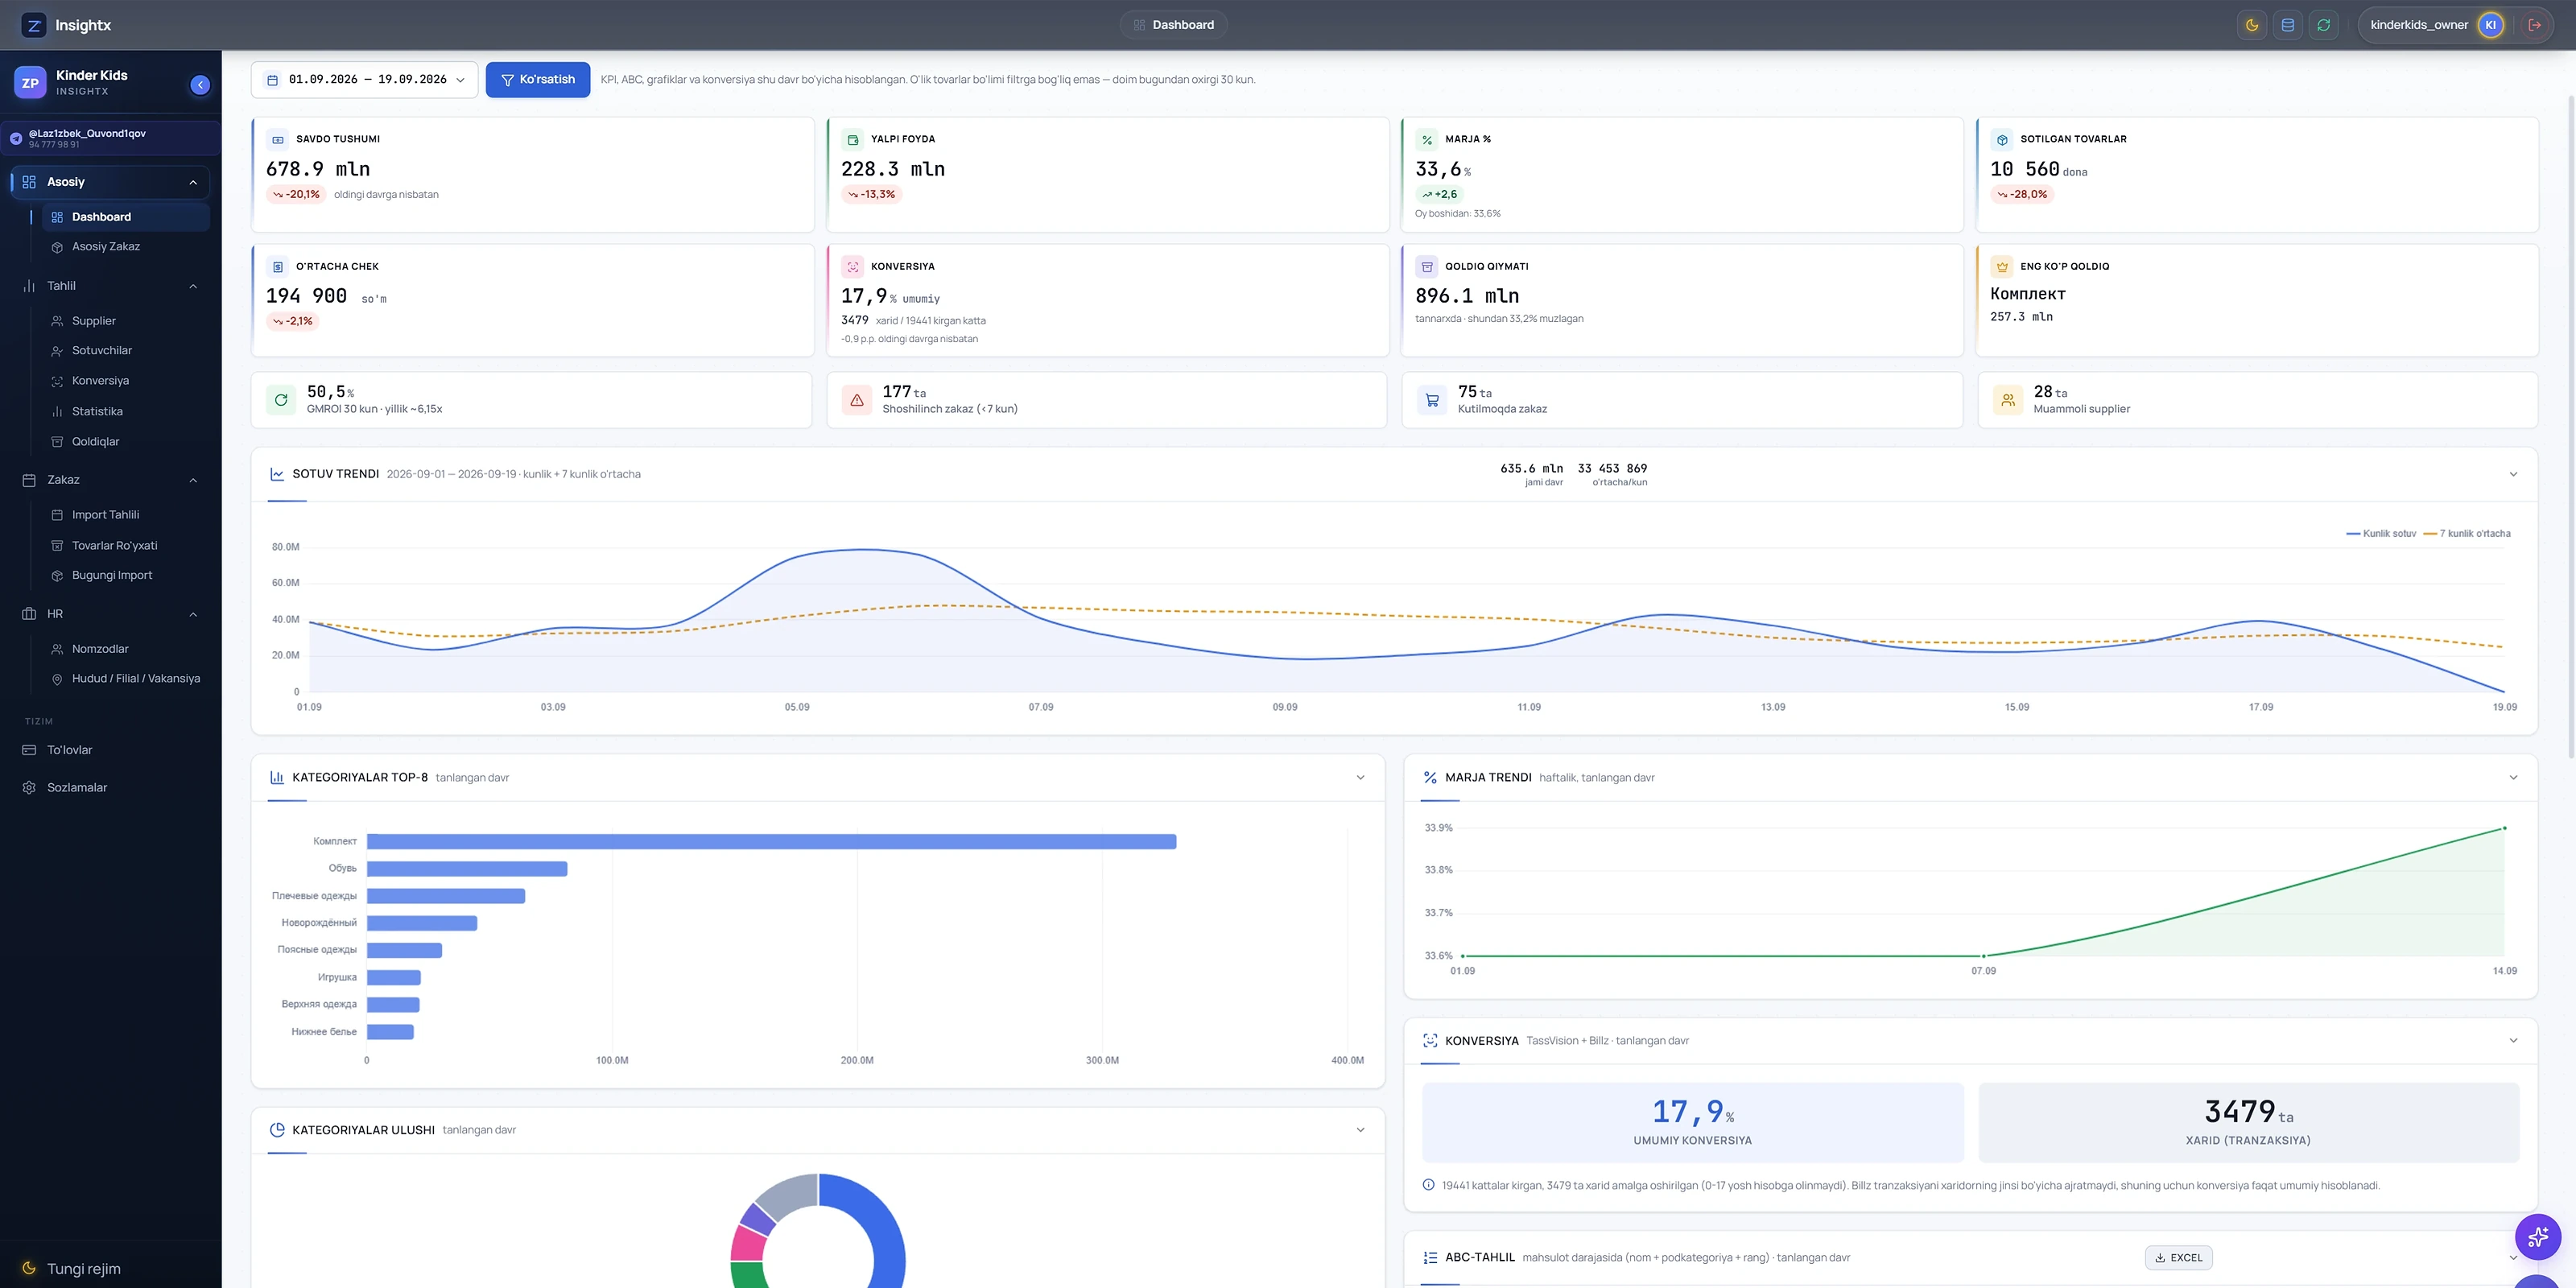
Task: Export ABC-Tahlil with EXCEL button
Action: coord(2178,1258)
